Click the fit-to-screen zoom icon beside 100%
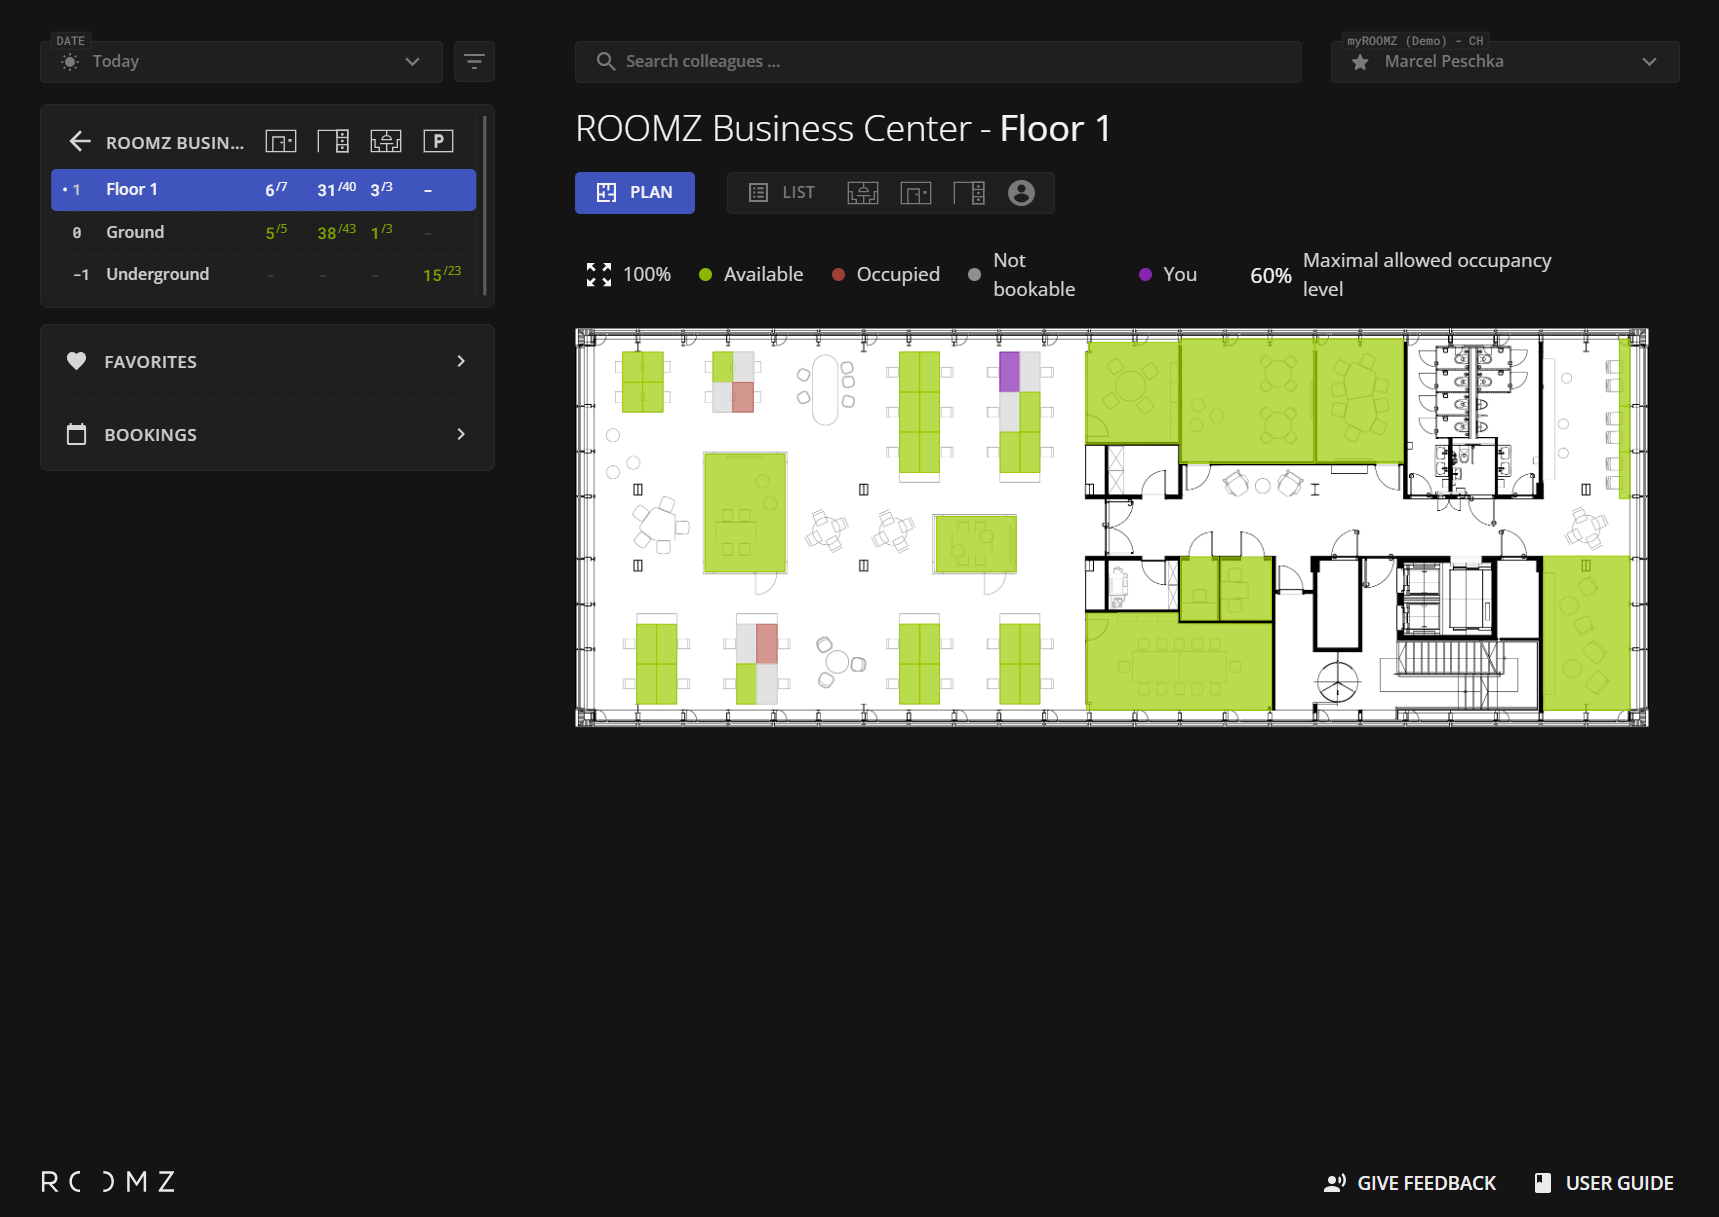Screen dimensions: 1719x1217 (598, 275)
